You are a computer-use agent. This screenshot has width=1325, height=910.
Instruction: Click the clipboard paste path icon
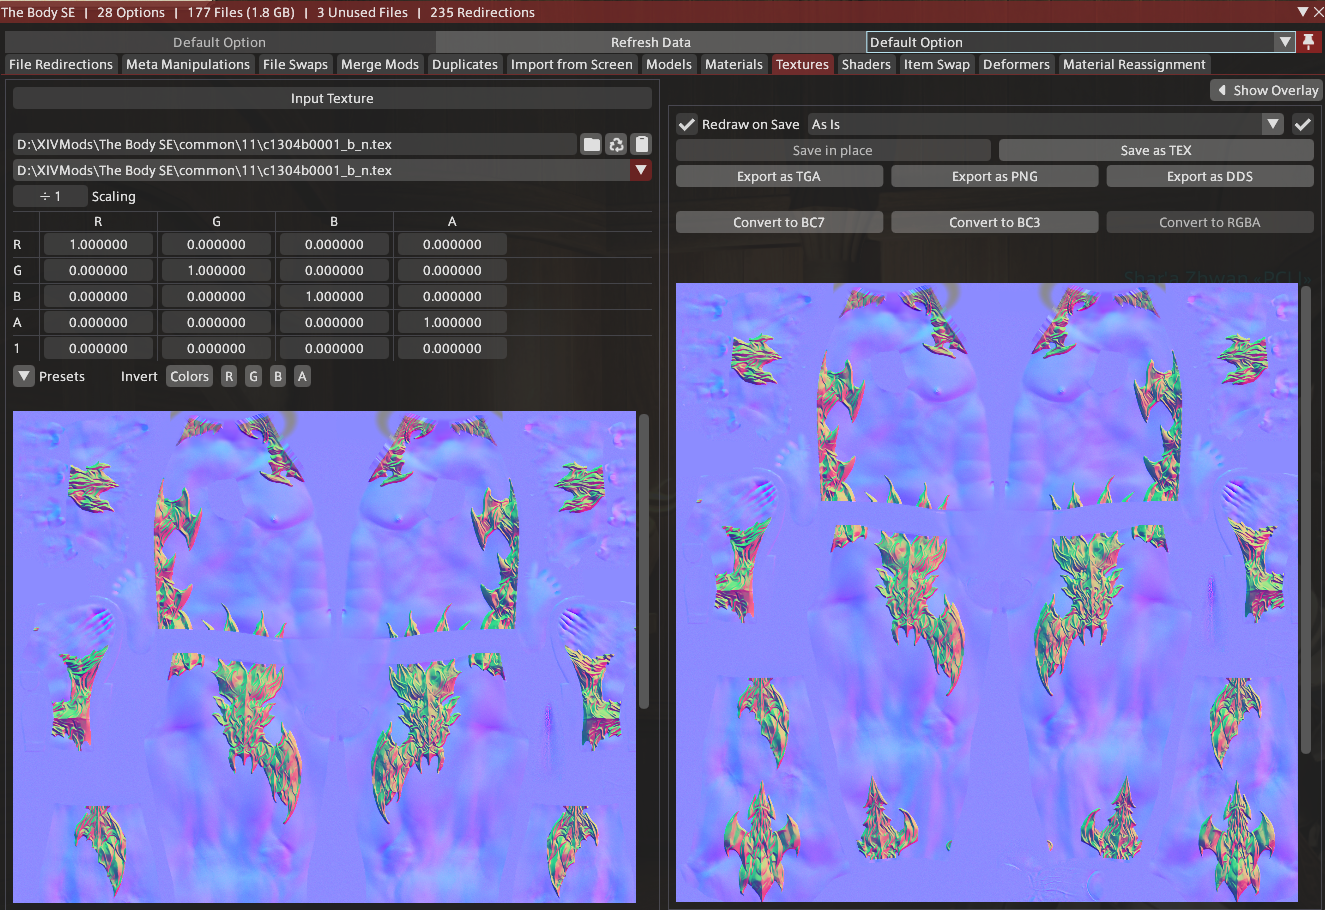(642, 144)
